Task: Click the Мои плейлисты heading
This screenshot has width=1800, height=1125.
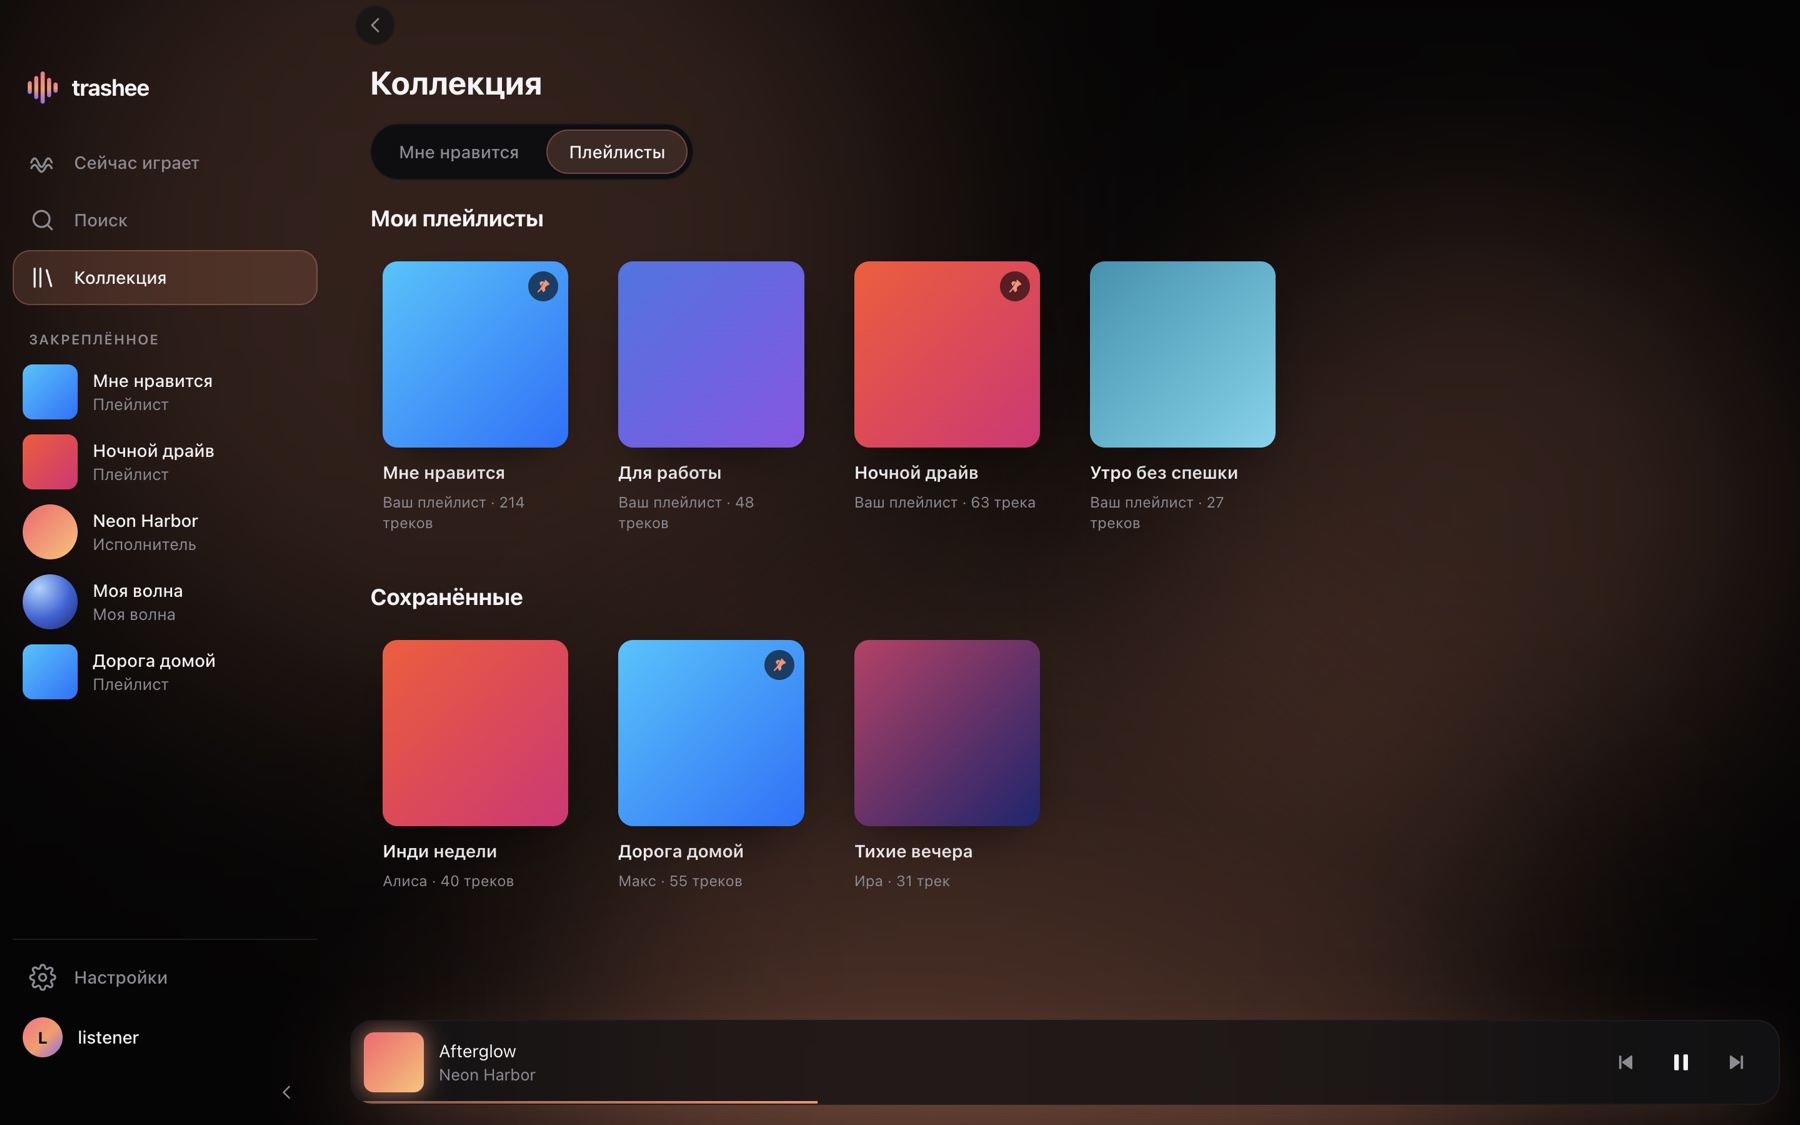Action: [x=457, y=218]
